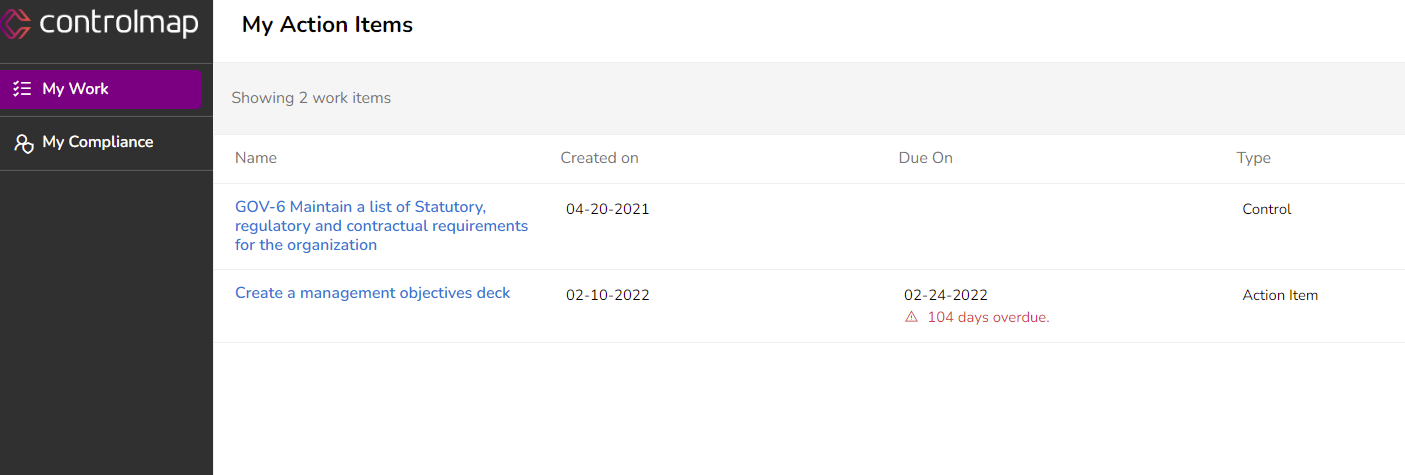This screenshot has width=1405, height=475.
Task: Click the controlmap logo icon
Action: (x=15, y=22)
